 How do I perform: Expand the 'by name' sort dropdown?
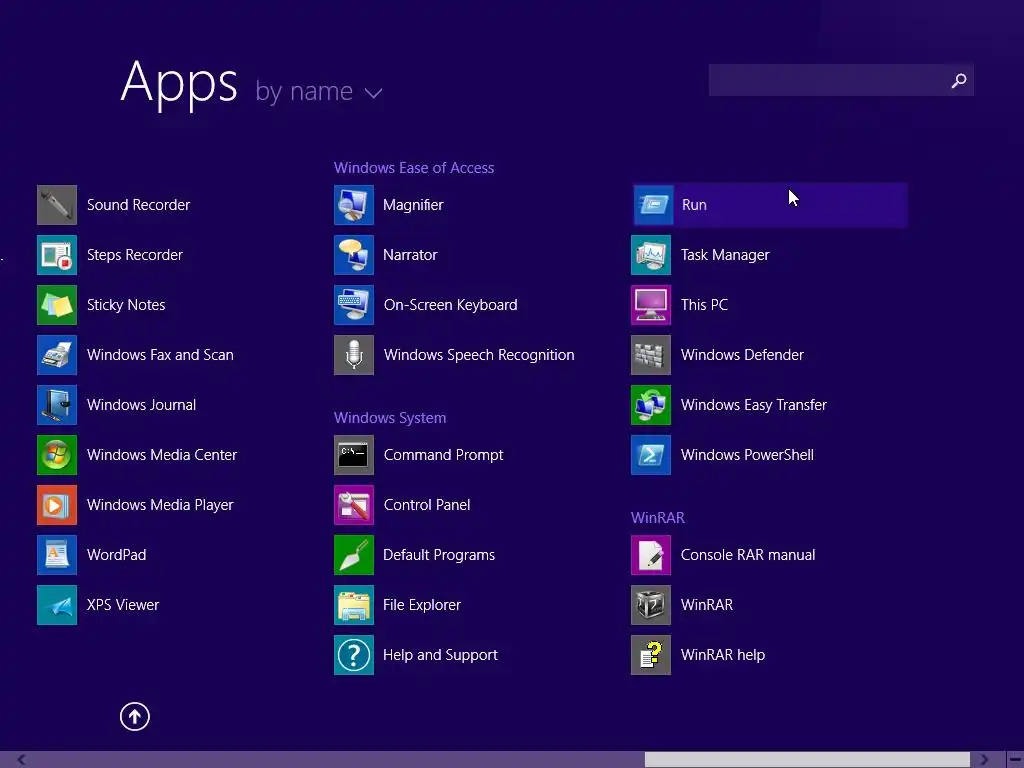(319, 91)
